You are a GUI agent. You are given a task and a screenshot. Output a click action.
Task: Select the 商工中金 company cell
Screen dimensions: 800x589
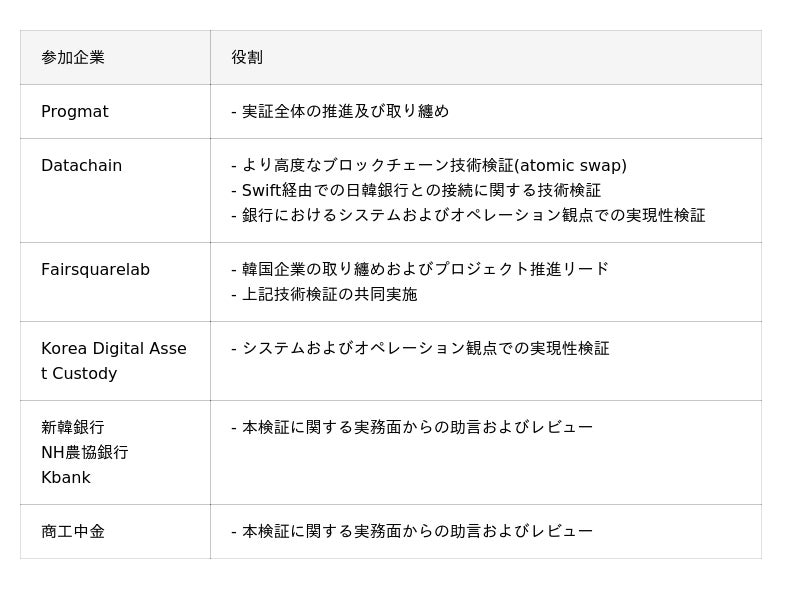point(73,532)
